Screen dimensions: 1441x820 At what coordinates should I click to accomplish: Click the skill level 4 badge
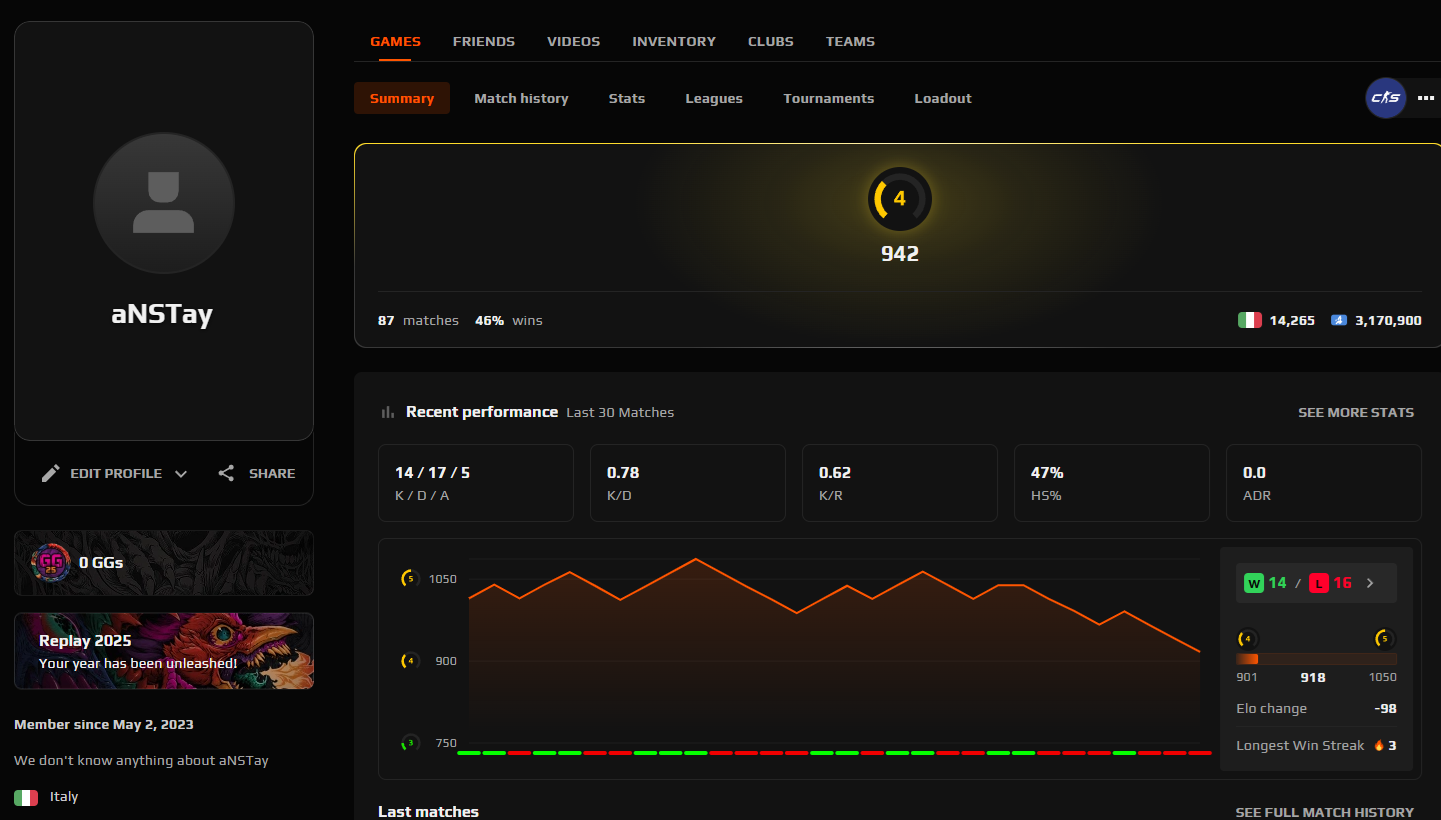(x=899, y=198)
